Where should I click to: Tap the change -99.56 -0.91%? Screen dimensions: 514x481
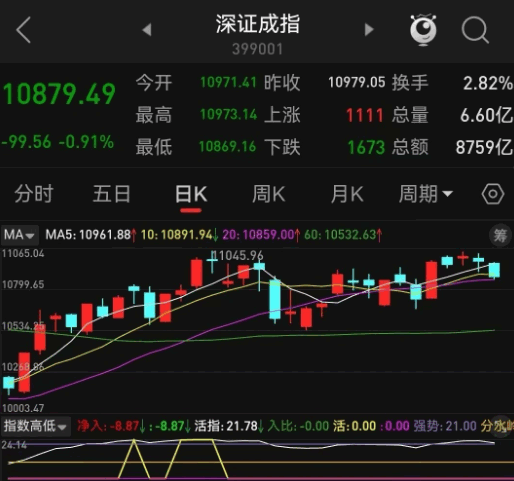(x=58, y=142)
